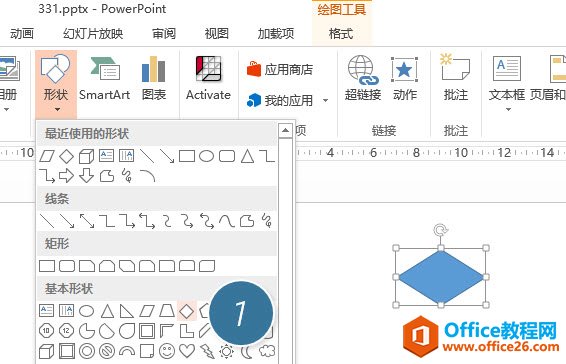Select the curved arrow connector under 线条
The height and width of the screenshot is (364, 566).
point(187,221)
